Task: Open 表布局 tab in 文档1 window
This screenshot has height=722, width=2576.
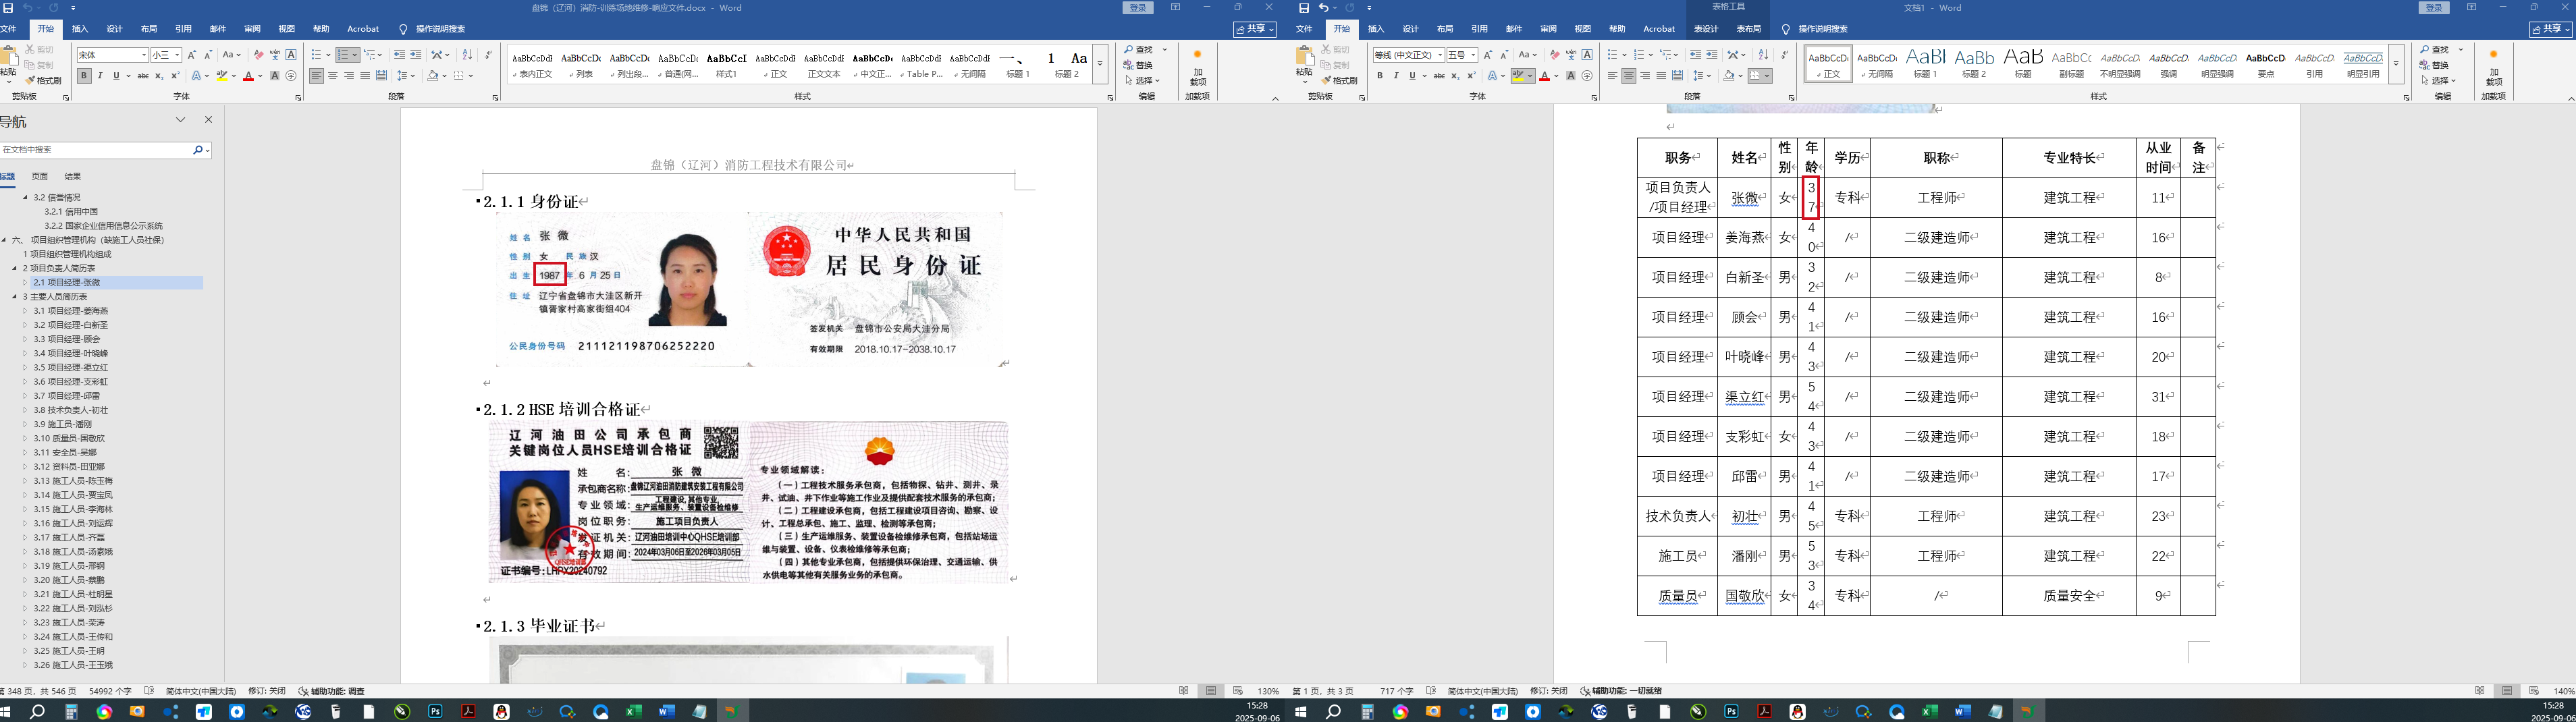Action: 1749,29
